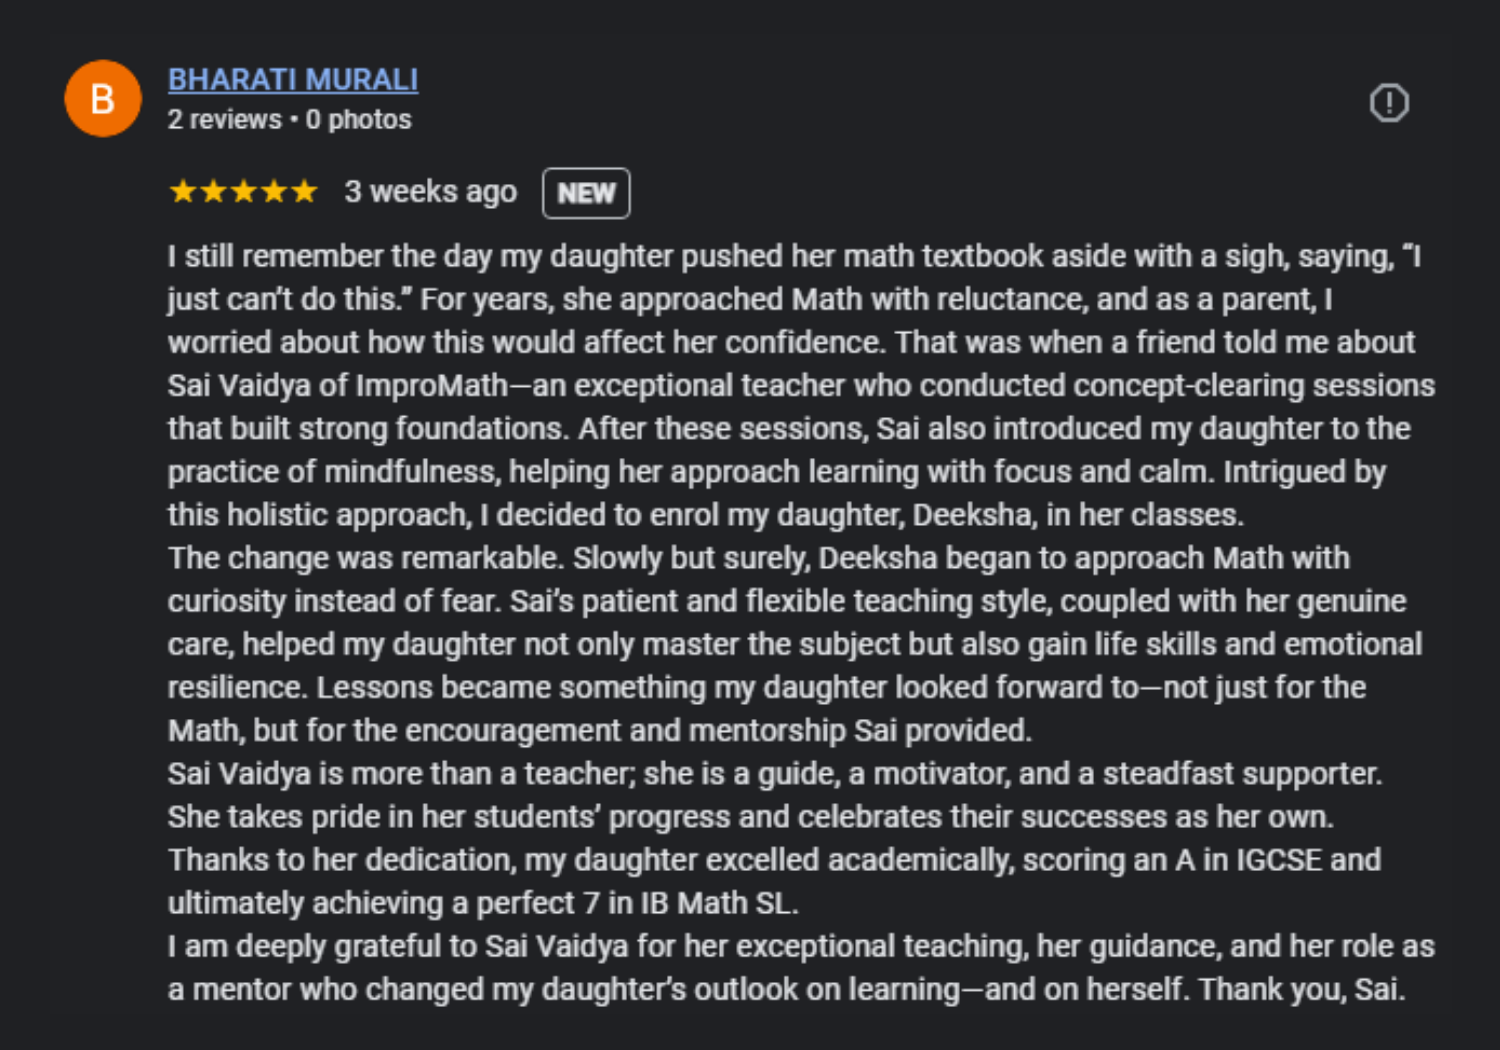Click the line "I am deeply grateful"

(800, 946)
